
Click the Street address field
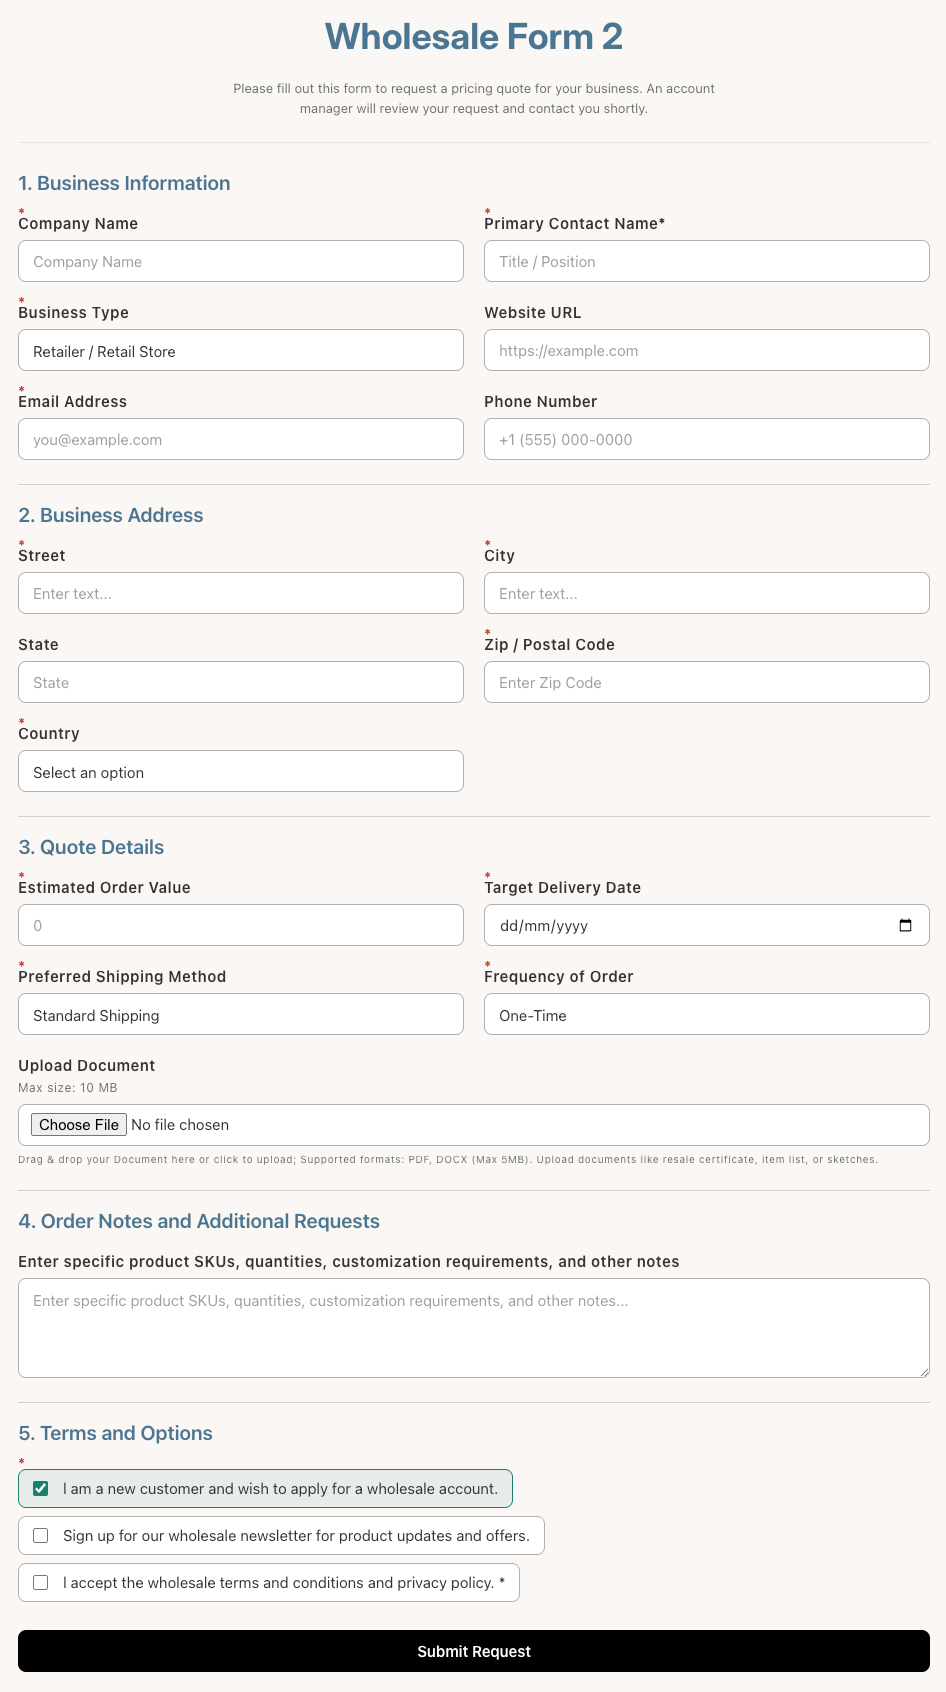(x=241, y=593)
